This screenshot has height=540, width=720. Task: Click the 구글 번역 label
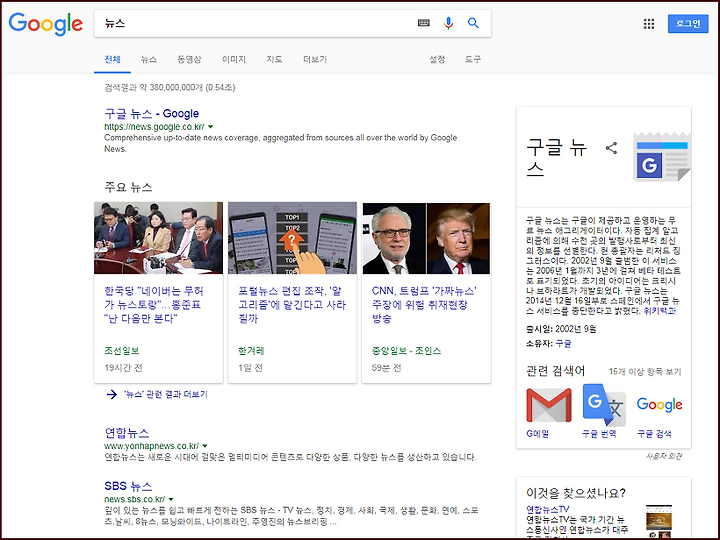[599, 433]
